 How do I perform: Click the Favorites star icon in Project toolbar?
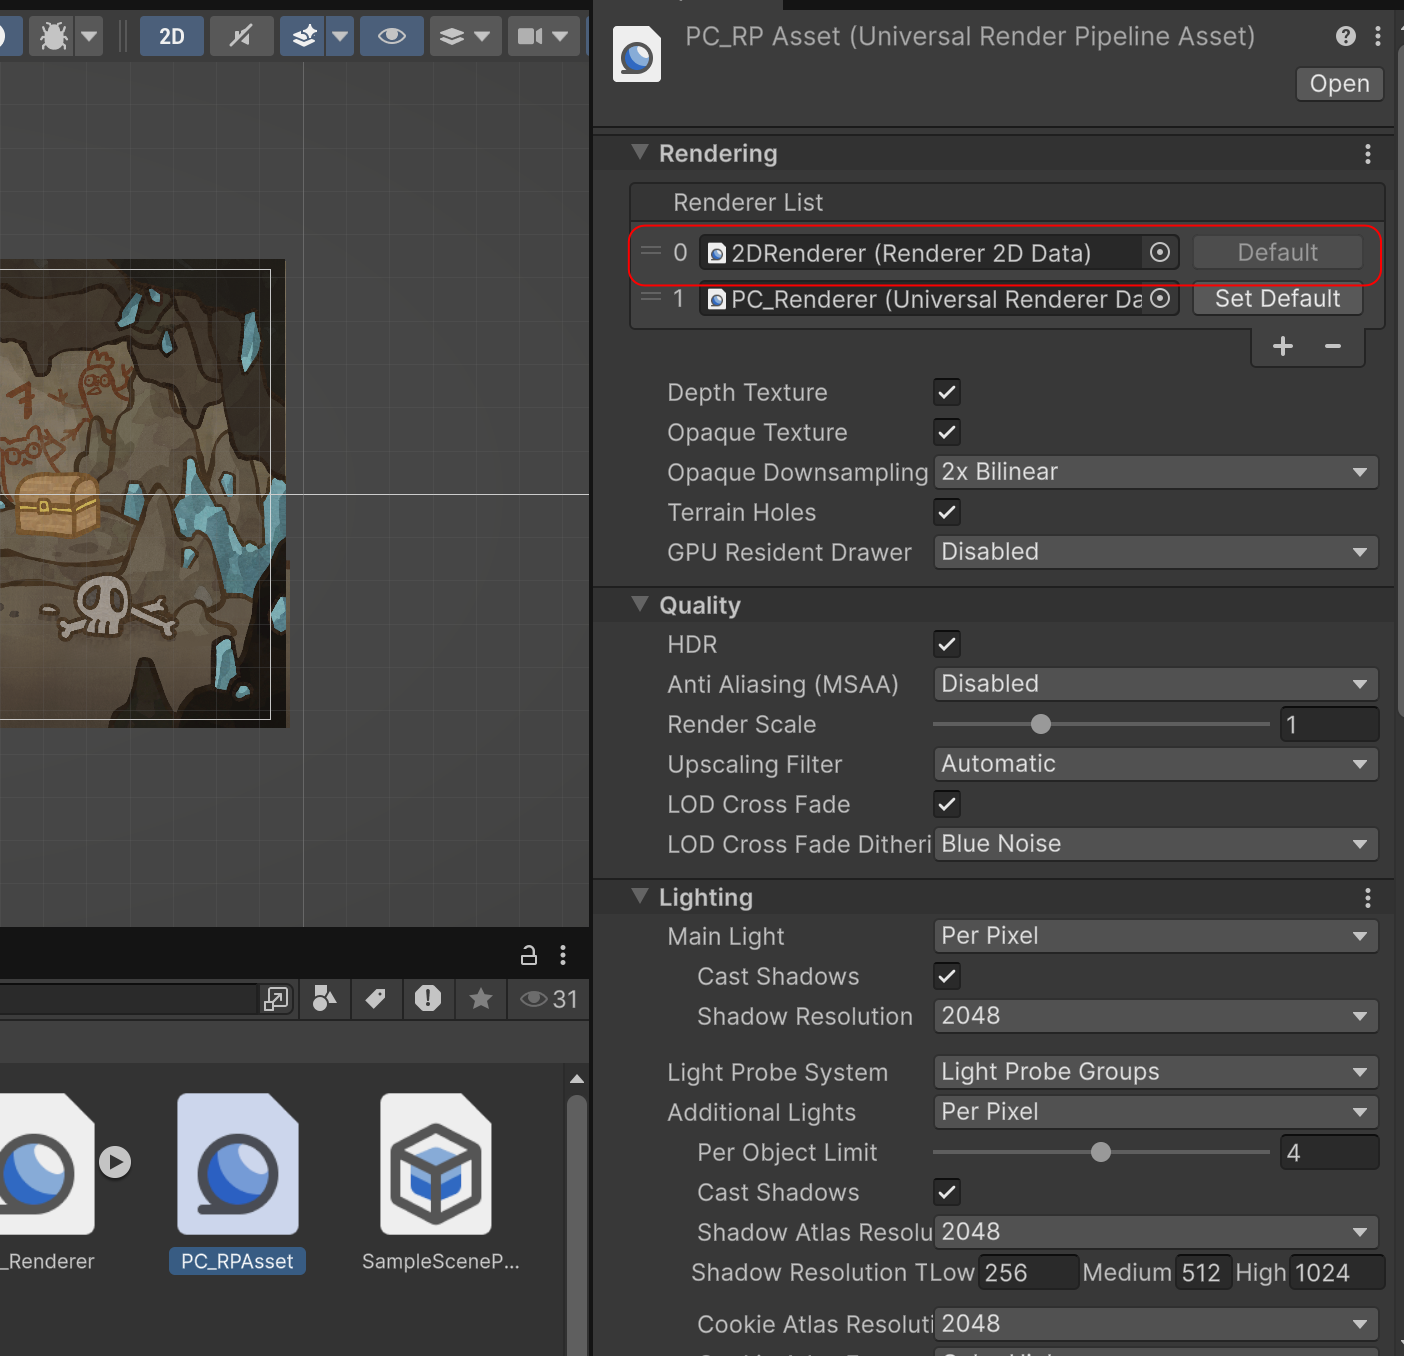481,998
